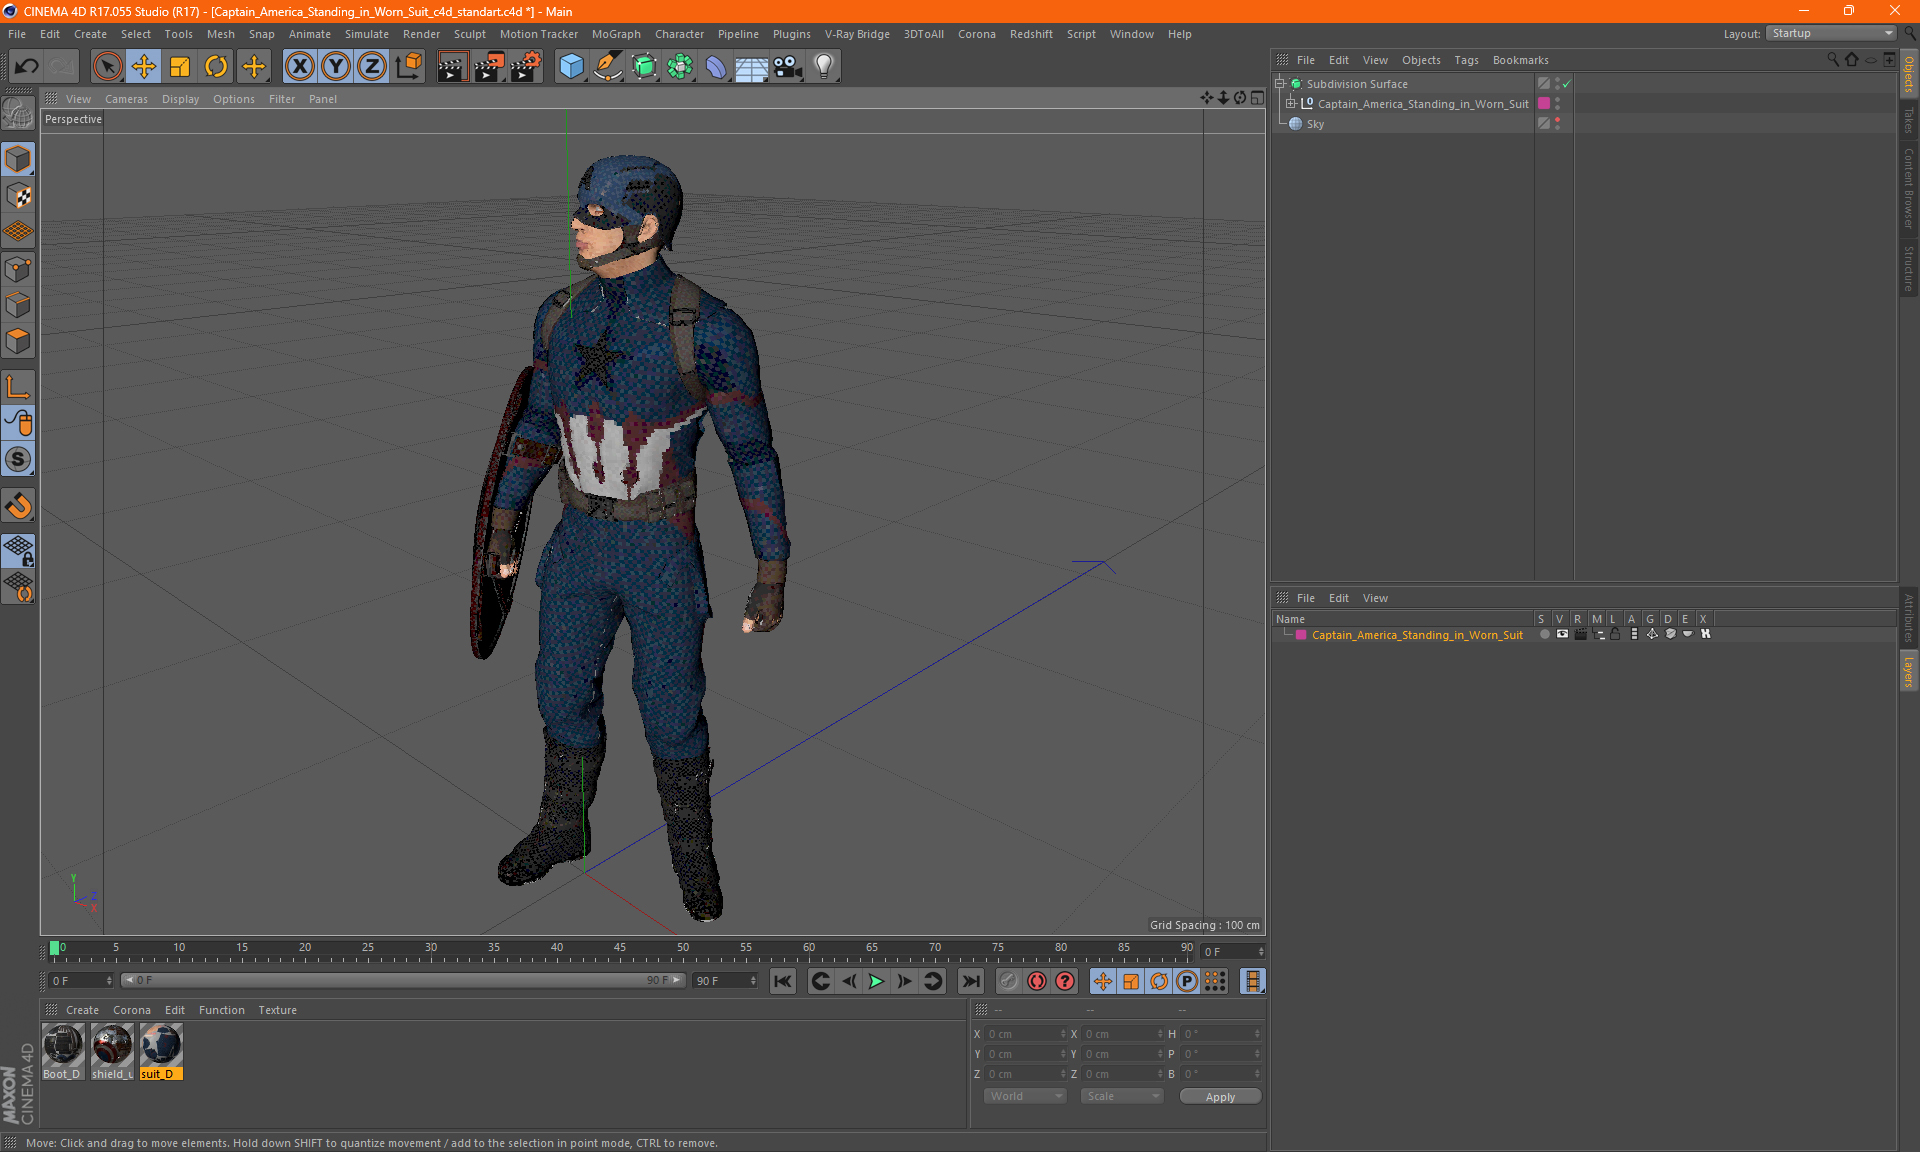Image resolution: width=1920 pixels, height=1152 pixels.
Task: Open the Content Browser side tab
Action: [x=1909, y=188]
